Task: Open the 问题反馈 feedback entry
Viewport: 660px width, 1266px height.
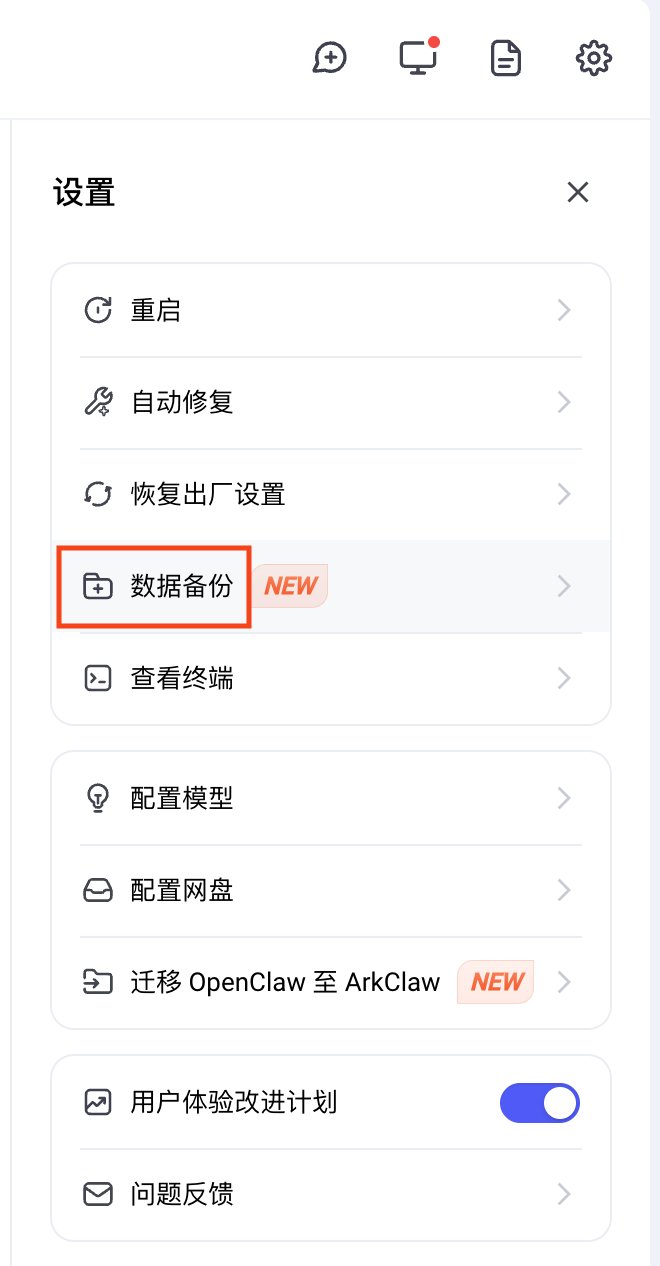Action: 182,1194
